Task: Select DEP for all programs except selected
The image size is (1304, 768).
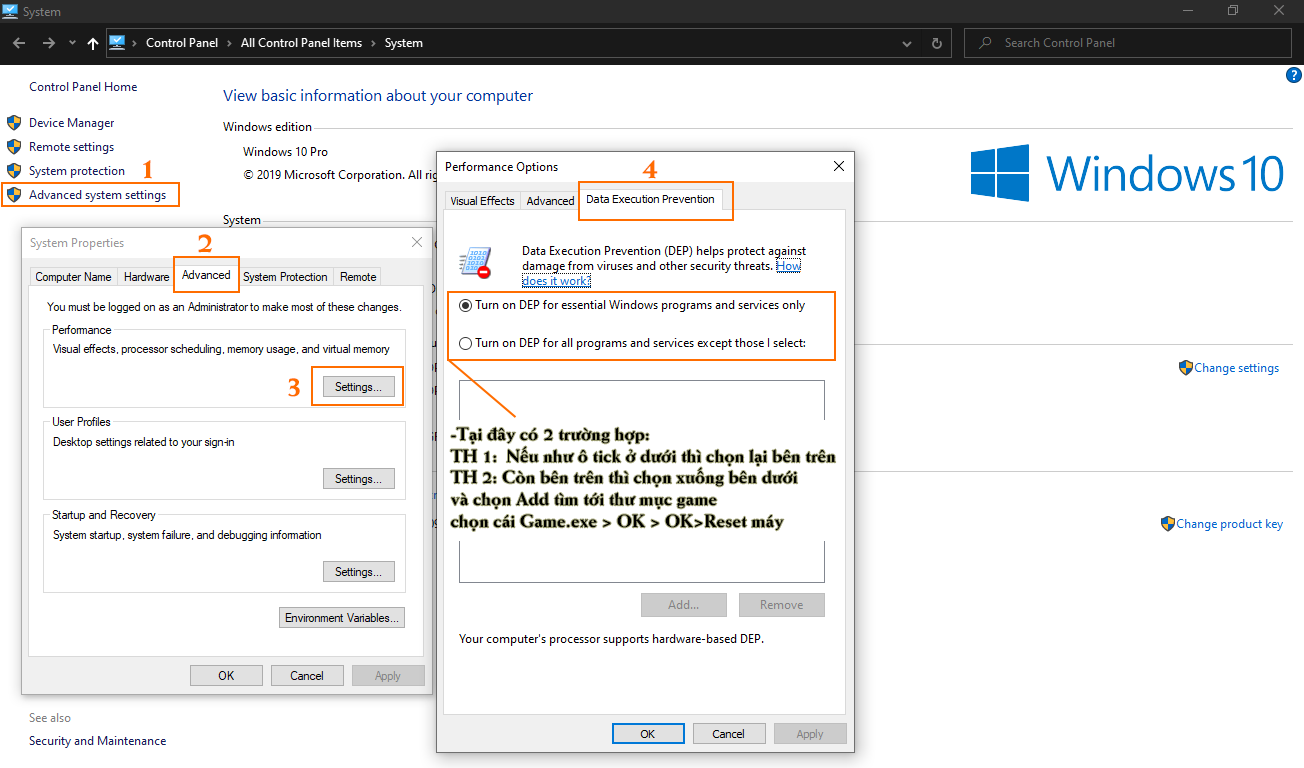Action: pos(466,343)
